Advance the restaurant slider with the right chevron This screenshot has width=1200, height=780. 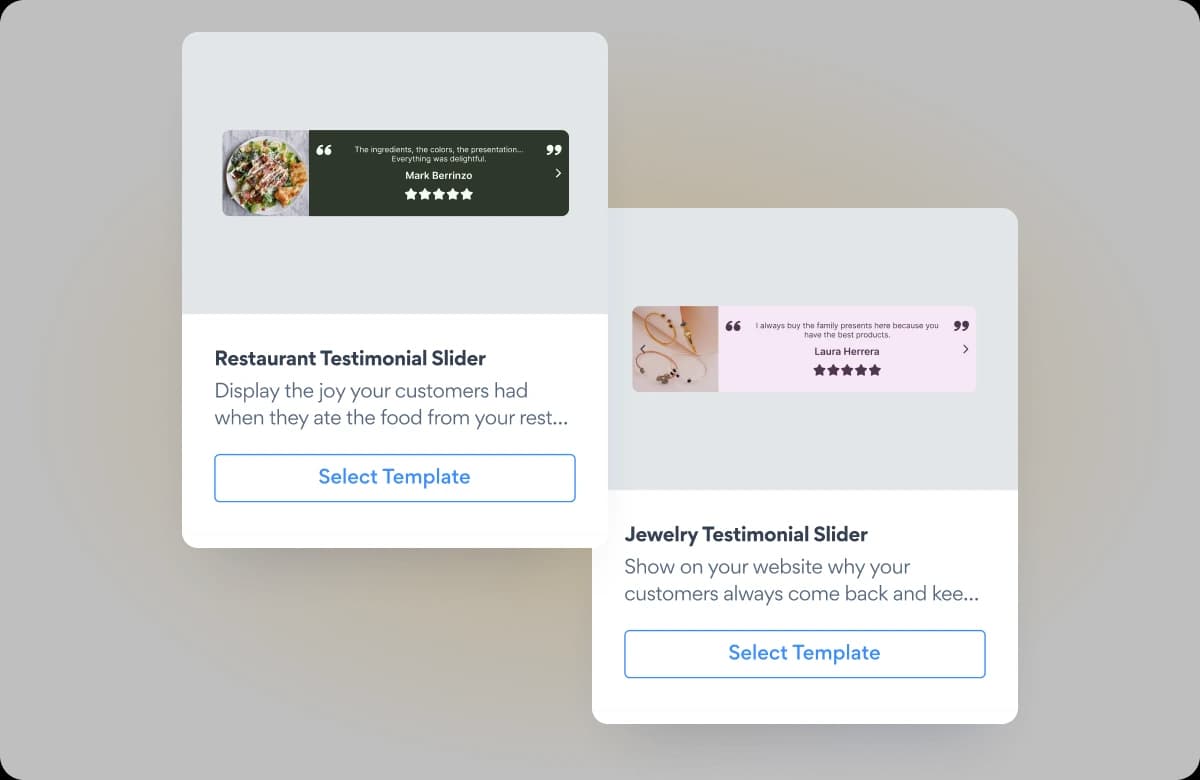click(x=558, y=173)
